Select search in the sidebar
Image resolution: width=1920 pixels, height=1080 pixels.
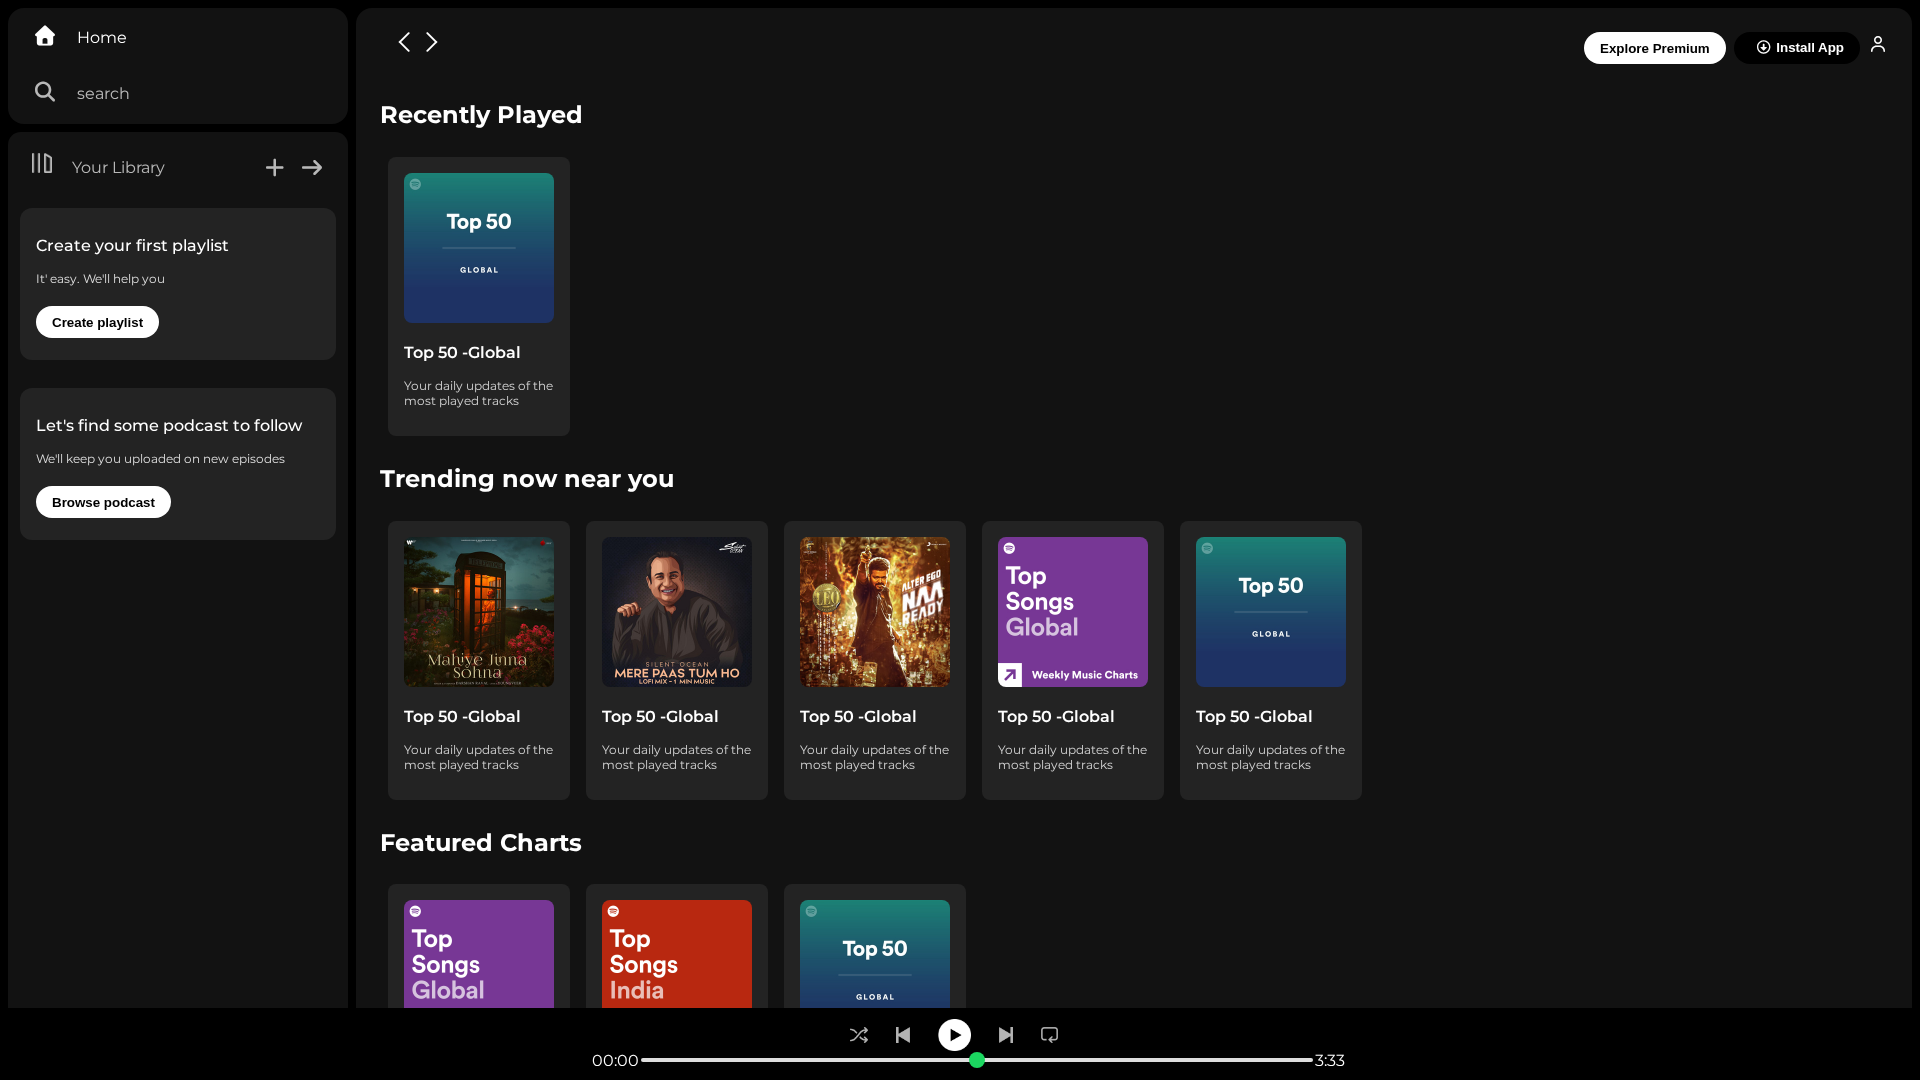coord(103,93)
